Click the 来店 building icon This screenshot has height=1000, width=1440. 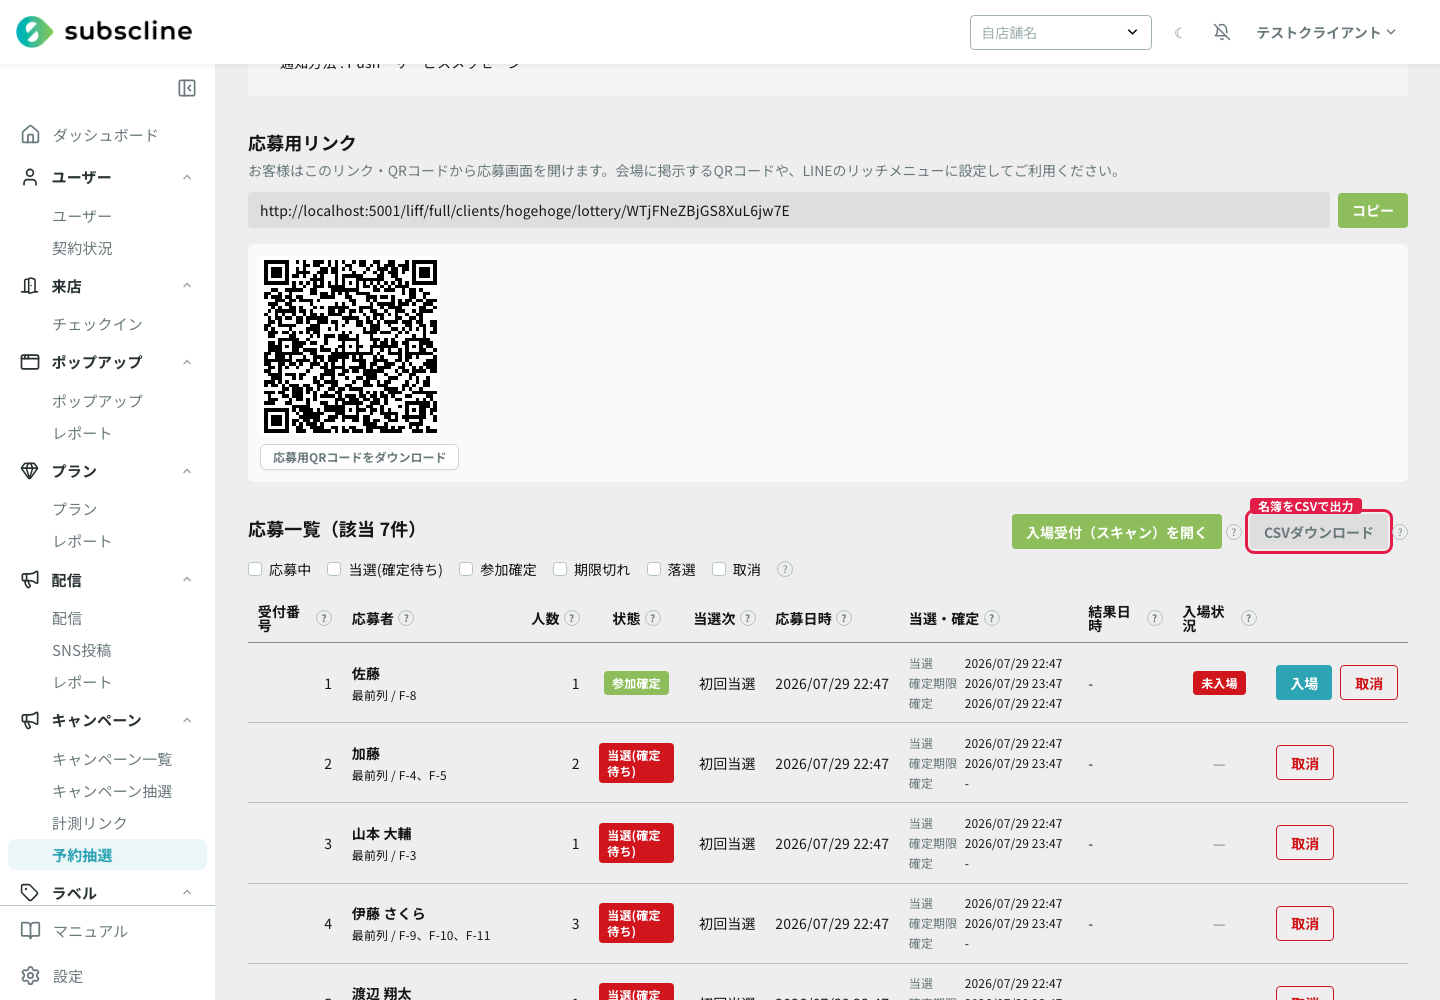point(31,286)
